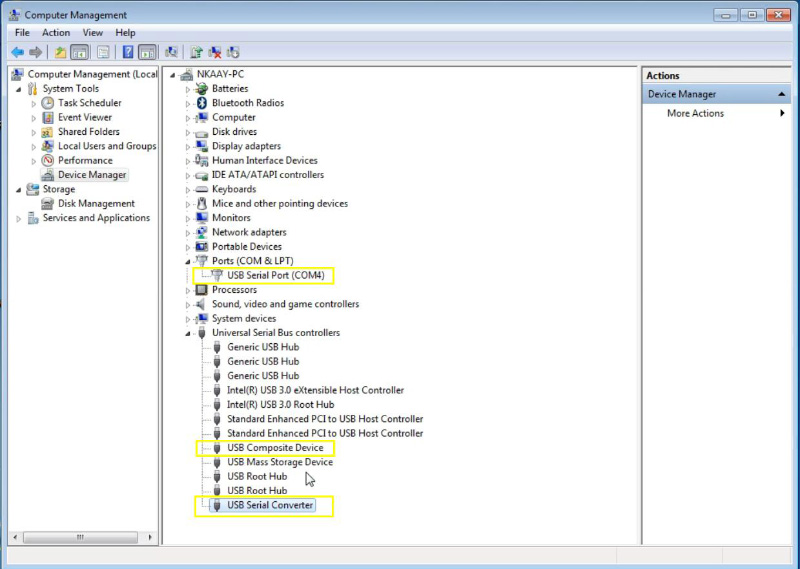Select USB Serial Port (COM4) device
Screen dimensions: 800x569
pos(273,276)
